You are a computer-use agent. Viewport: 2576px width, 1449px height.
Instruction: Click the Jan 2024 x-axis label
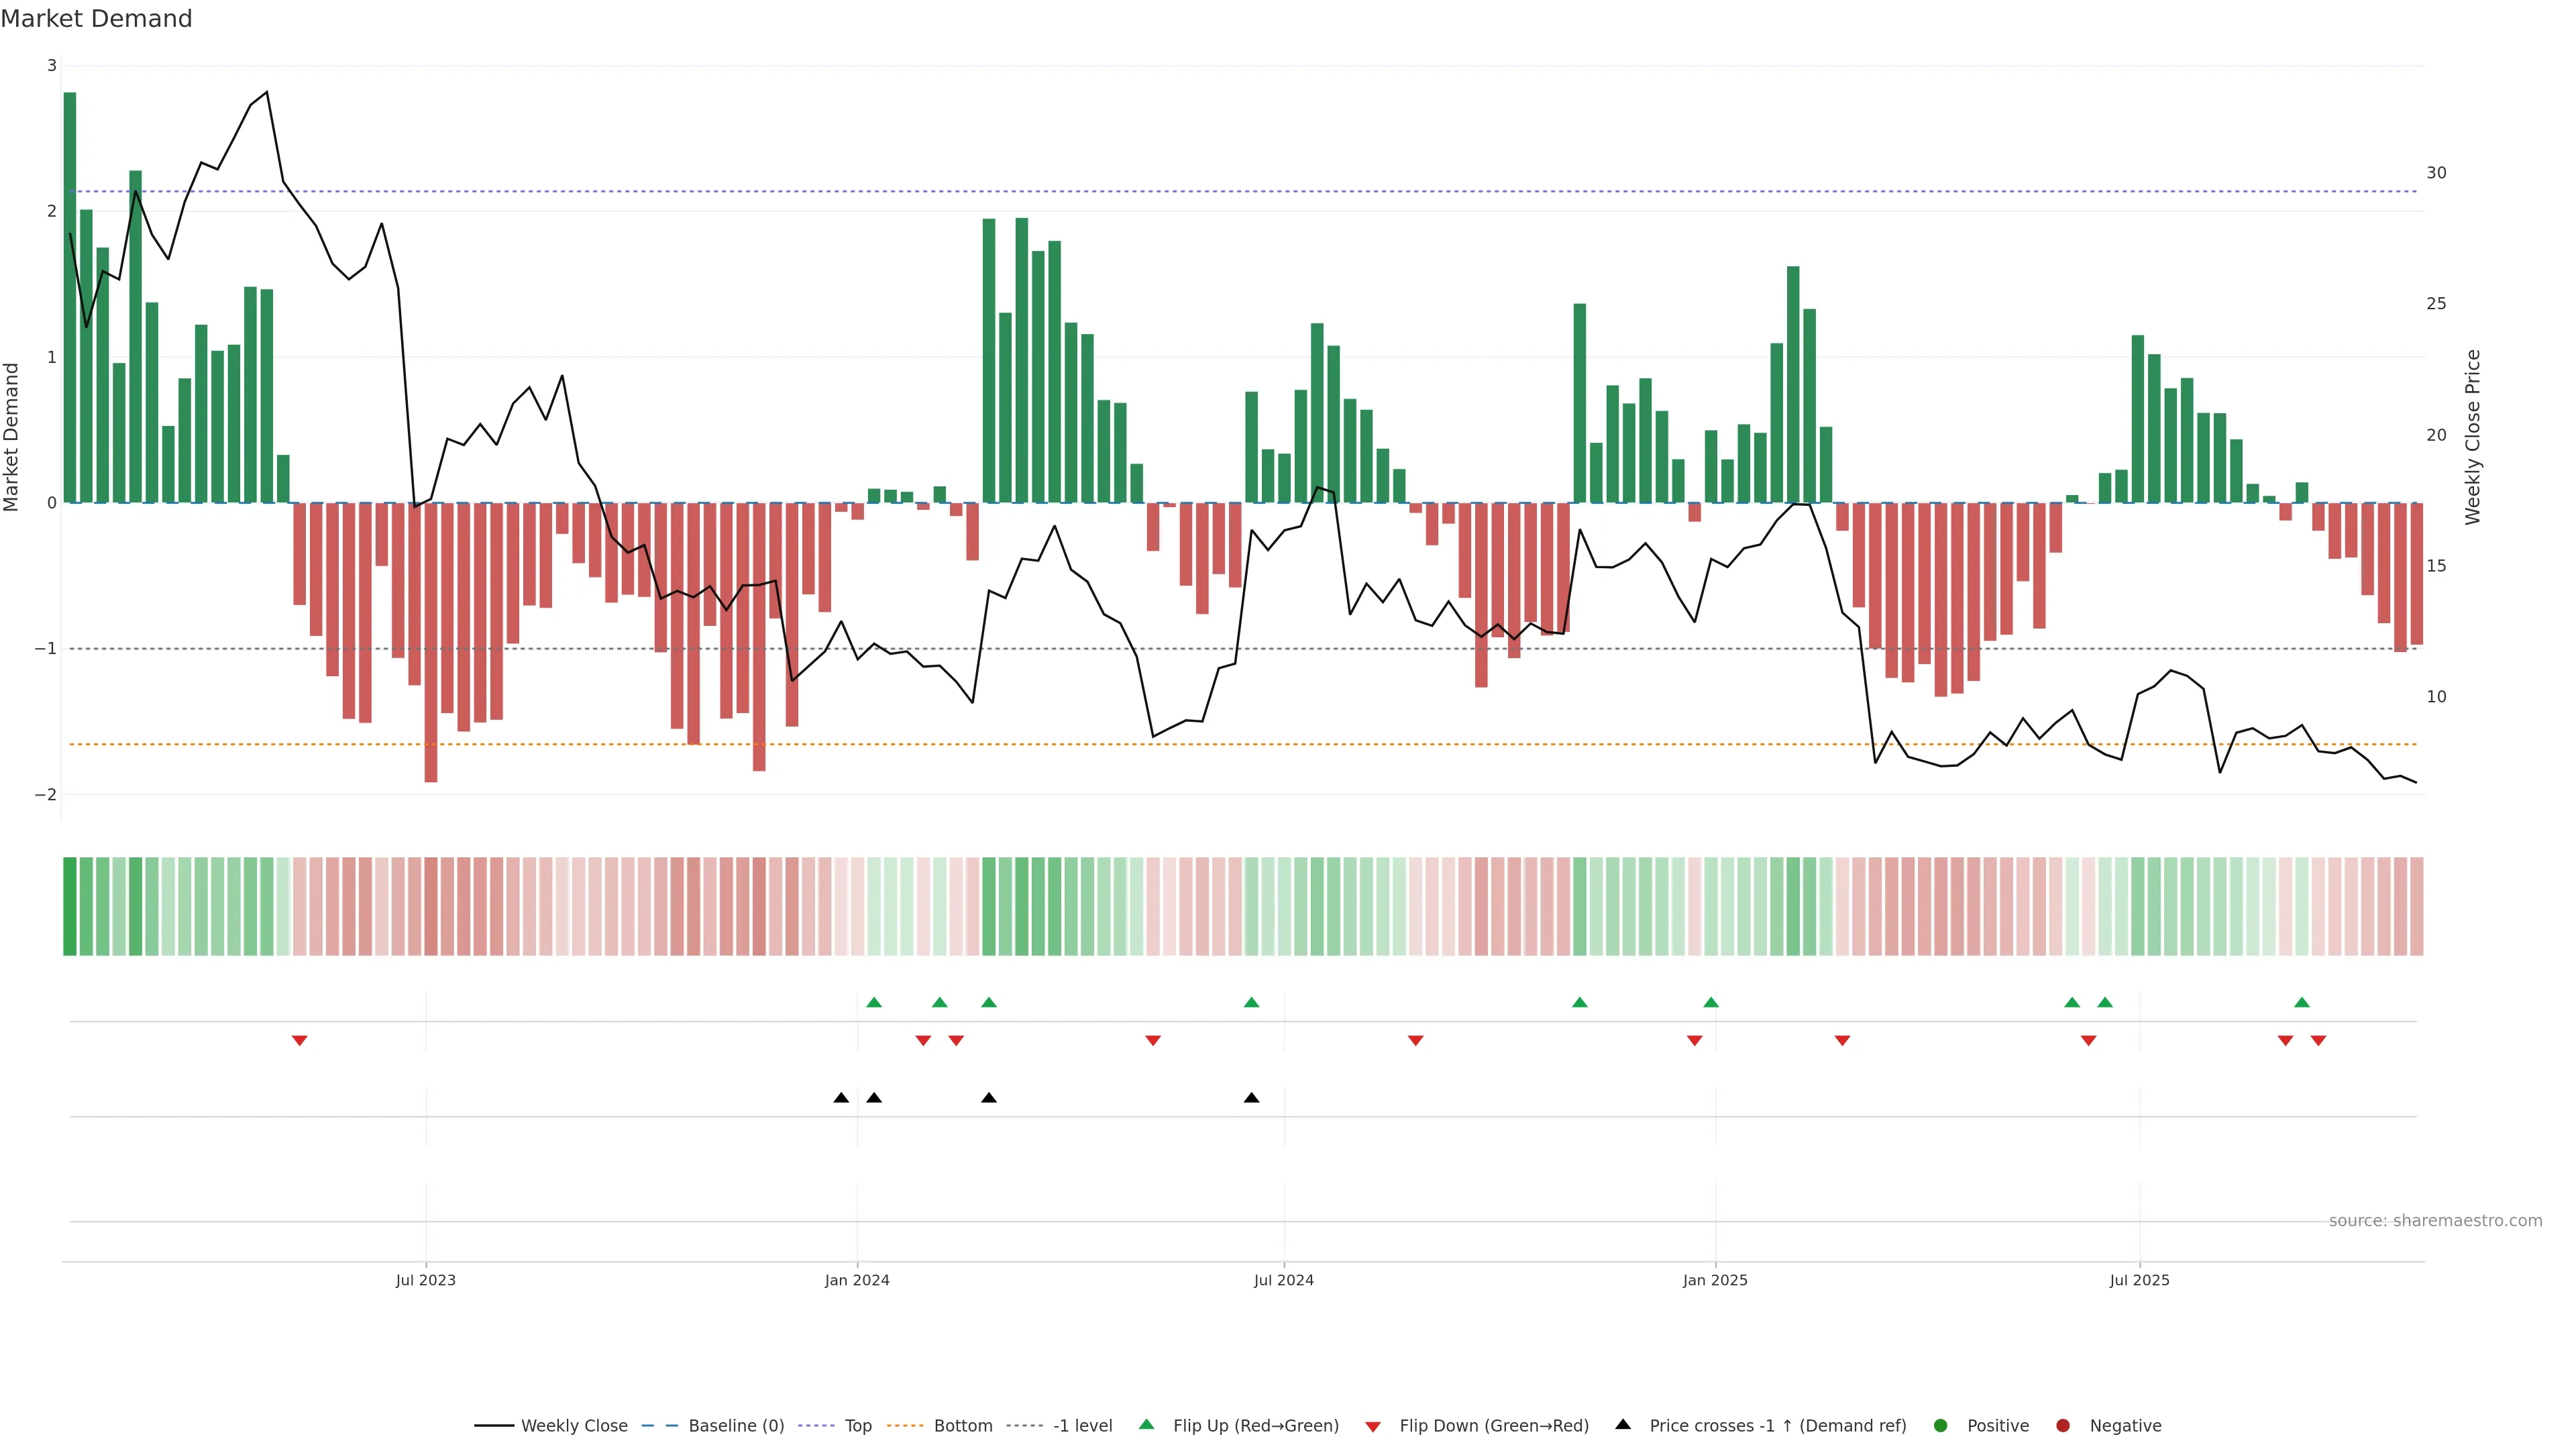(x=857, y=1280)
